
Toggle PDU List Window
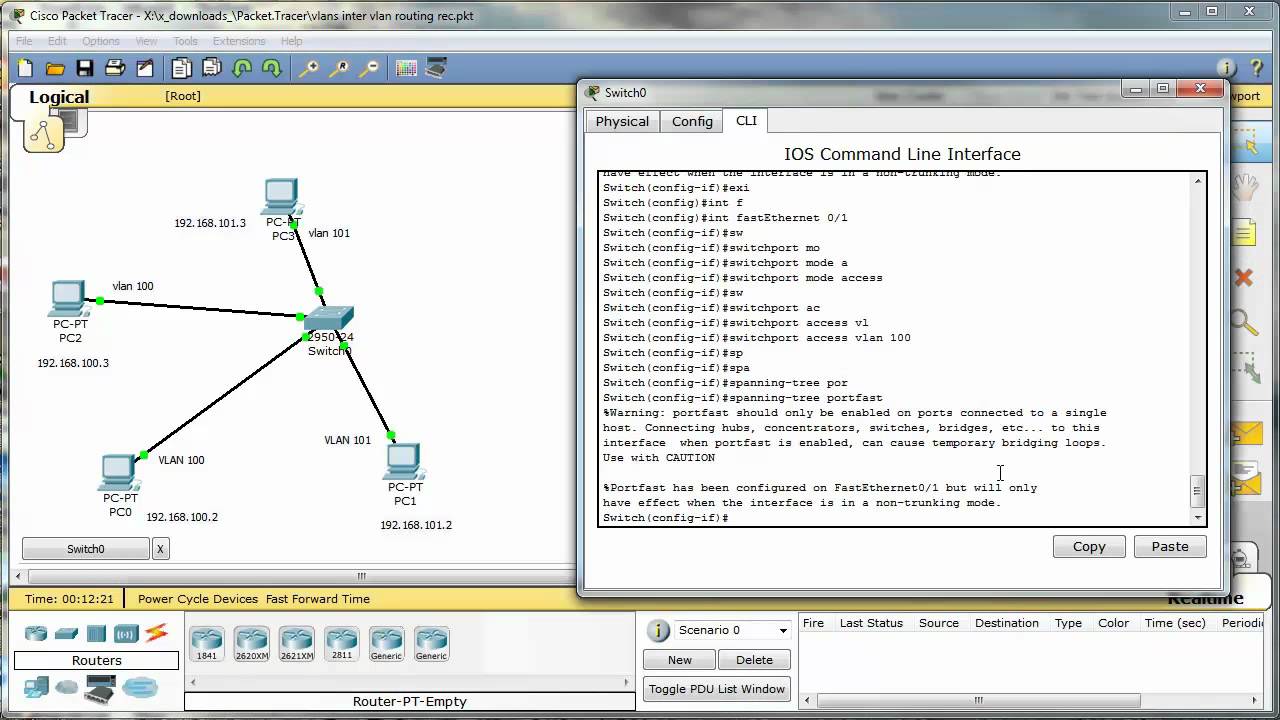point(717,689)
